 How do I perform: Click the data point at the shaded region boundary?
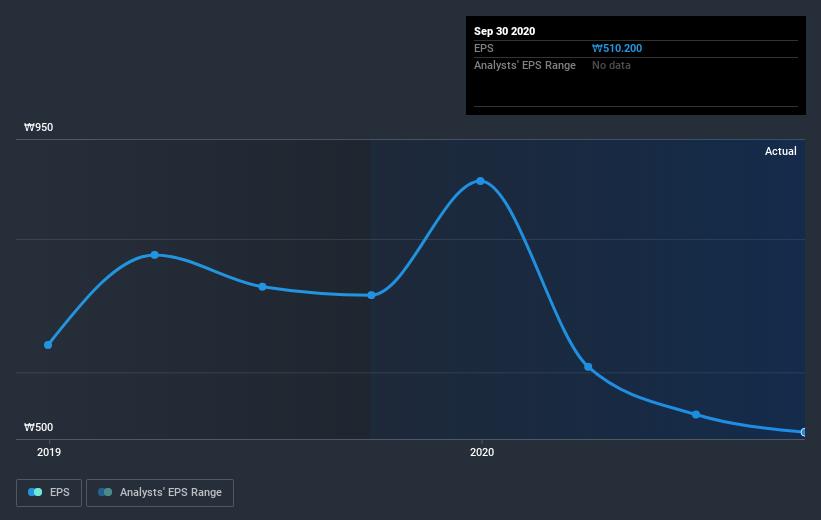[x=371, y=295]
